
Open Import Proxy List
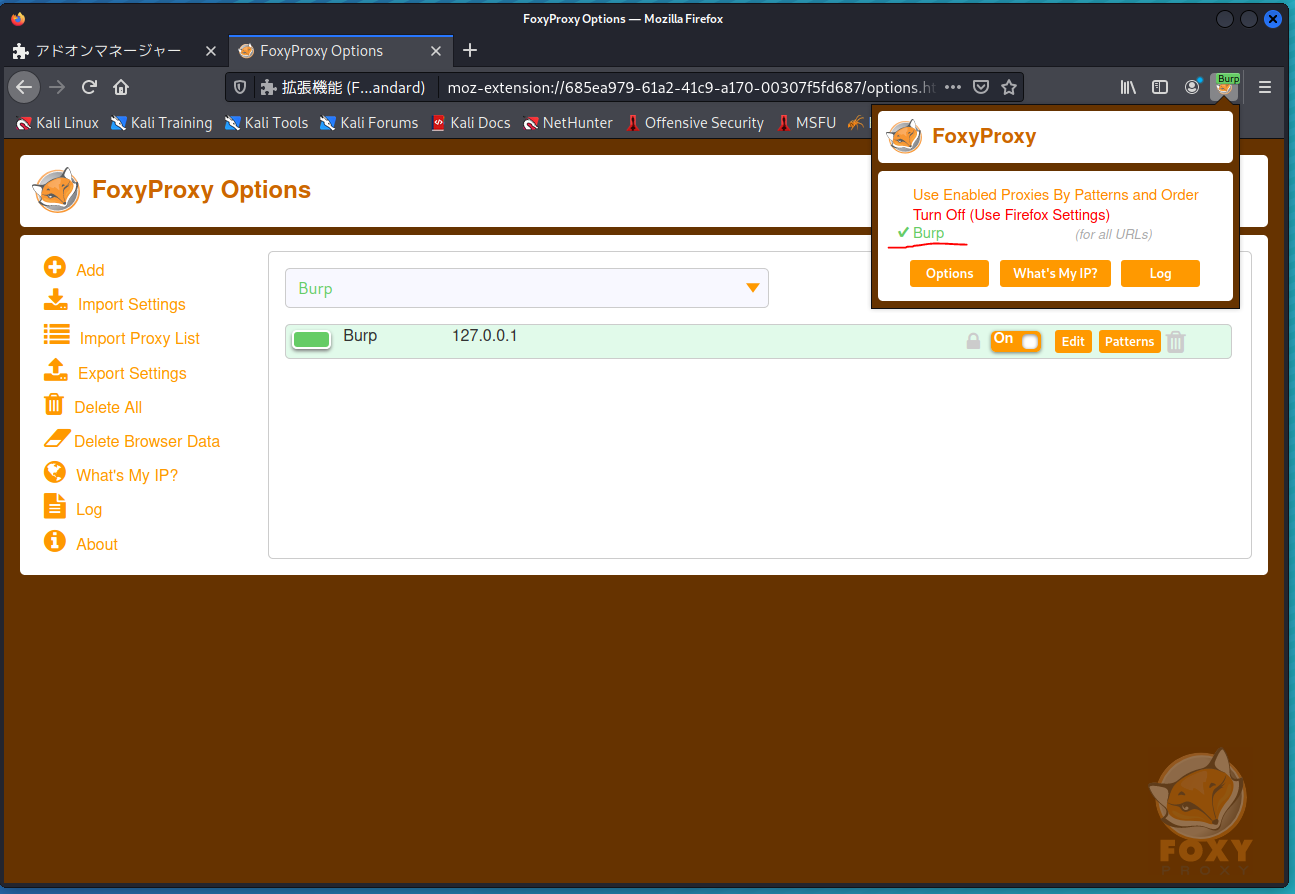point(56,337)
